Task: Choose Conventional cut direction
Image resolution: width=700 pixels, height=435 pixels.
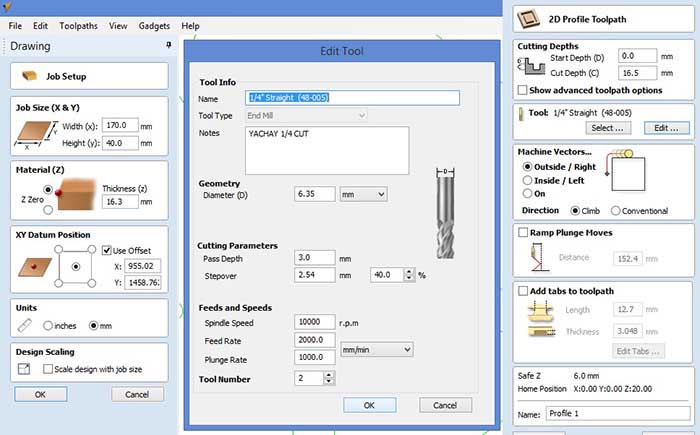Action: click(x=616, y=211)
